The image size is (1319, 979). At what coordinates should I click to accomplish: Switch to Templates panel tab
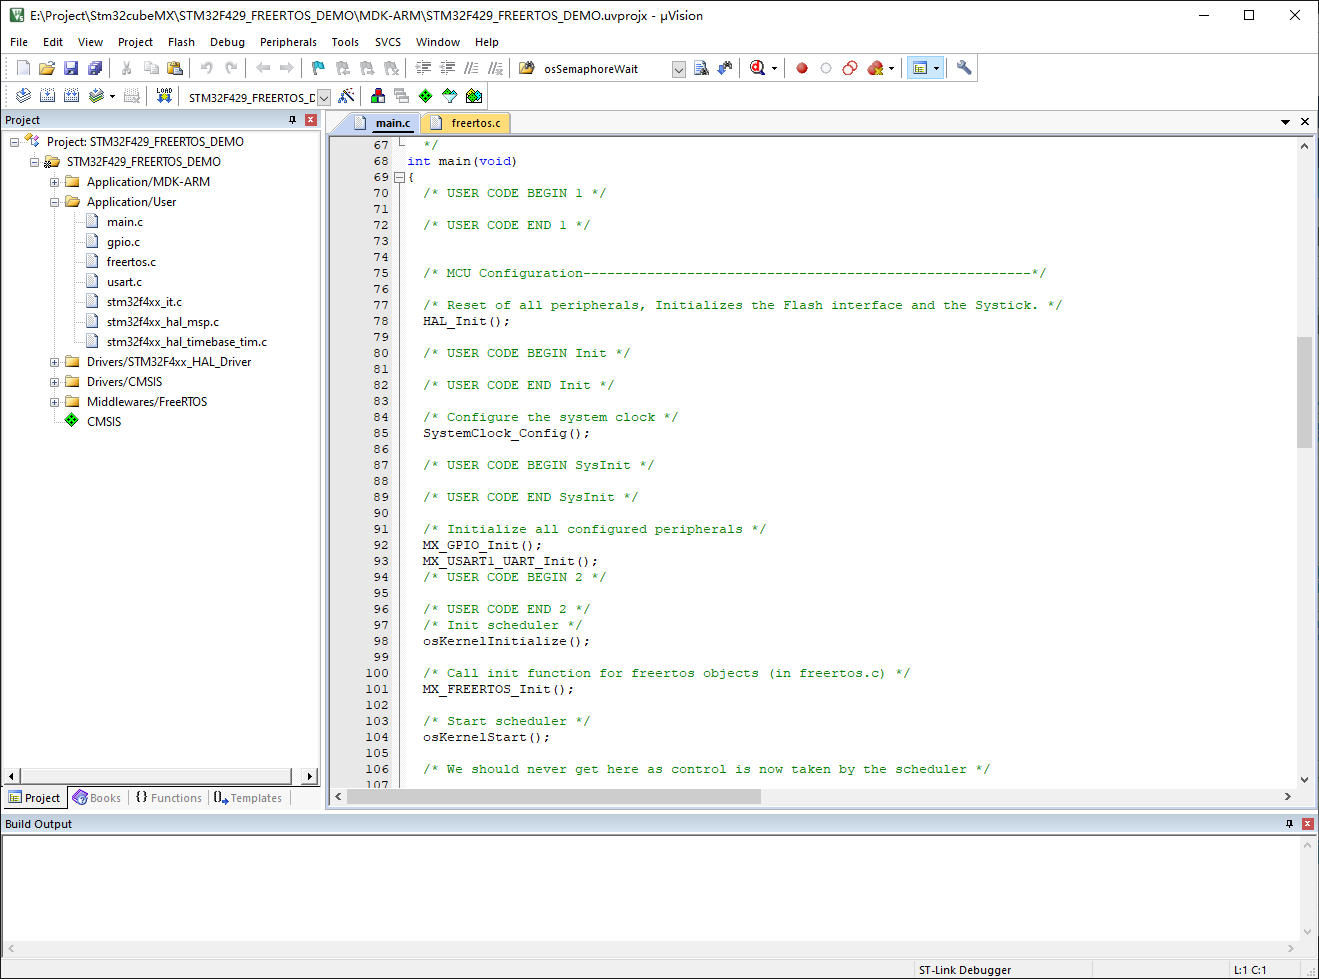247,798
